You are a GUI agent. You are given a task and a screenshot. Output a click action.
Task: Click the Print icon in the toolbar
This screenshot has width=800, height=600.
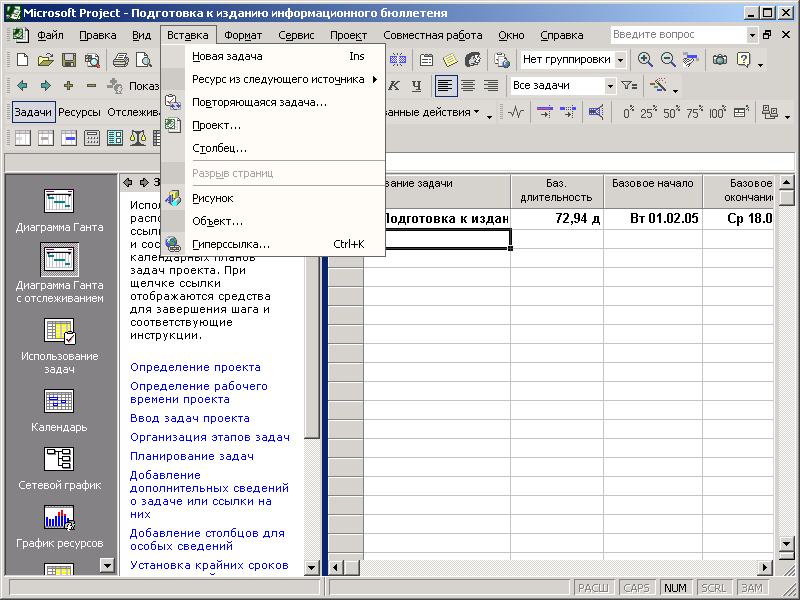(x=121, y=60)
